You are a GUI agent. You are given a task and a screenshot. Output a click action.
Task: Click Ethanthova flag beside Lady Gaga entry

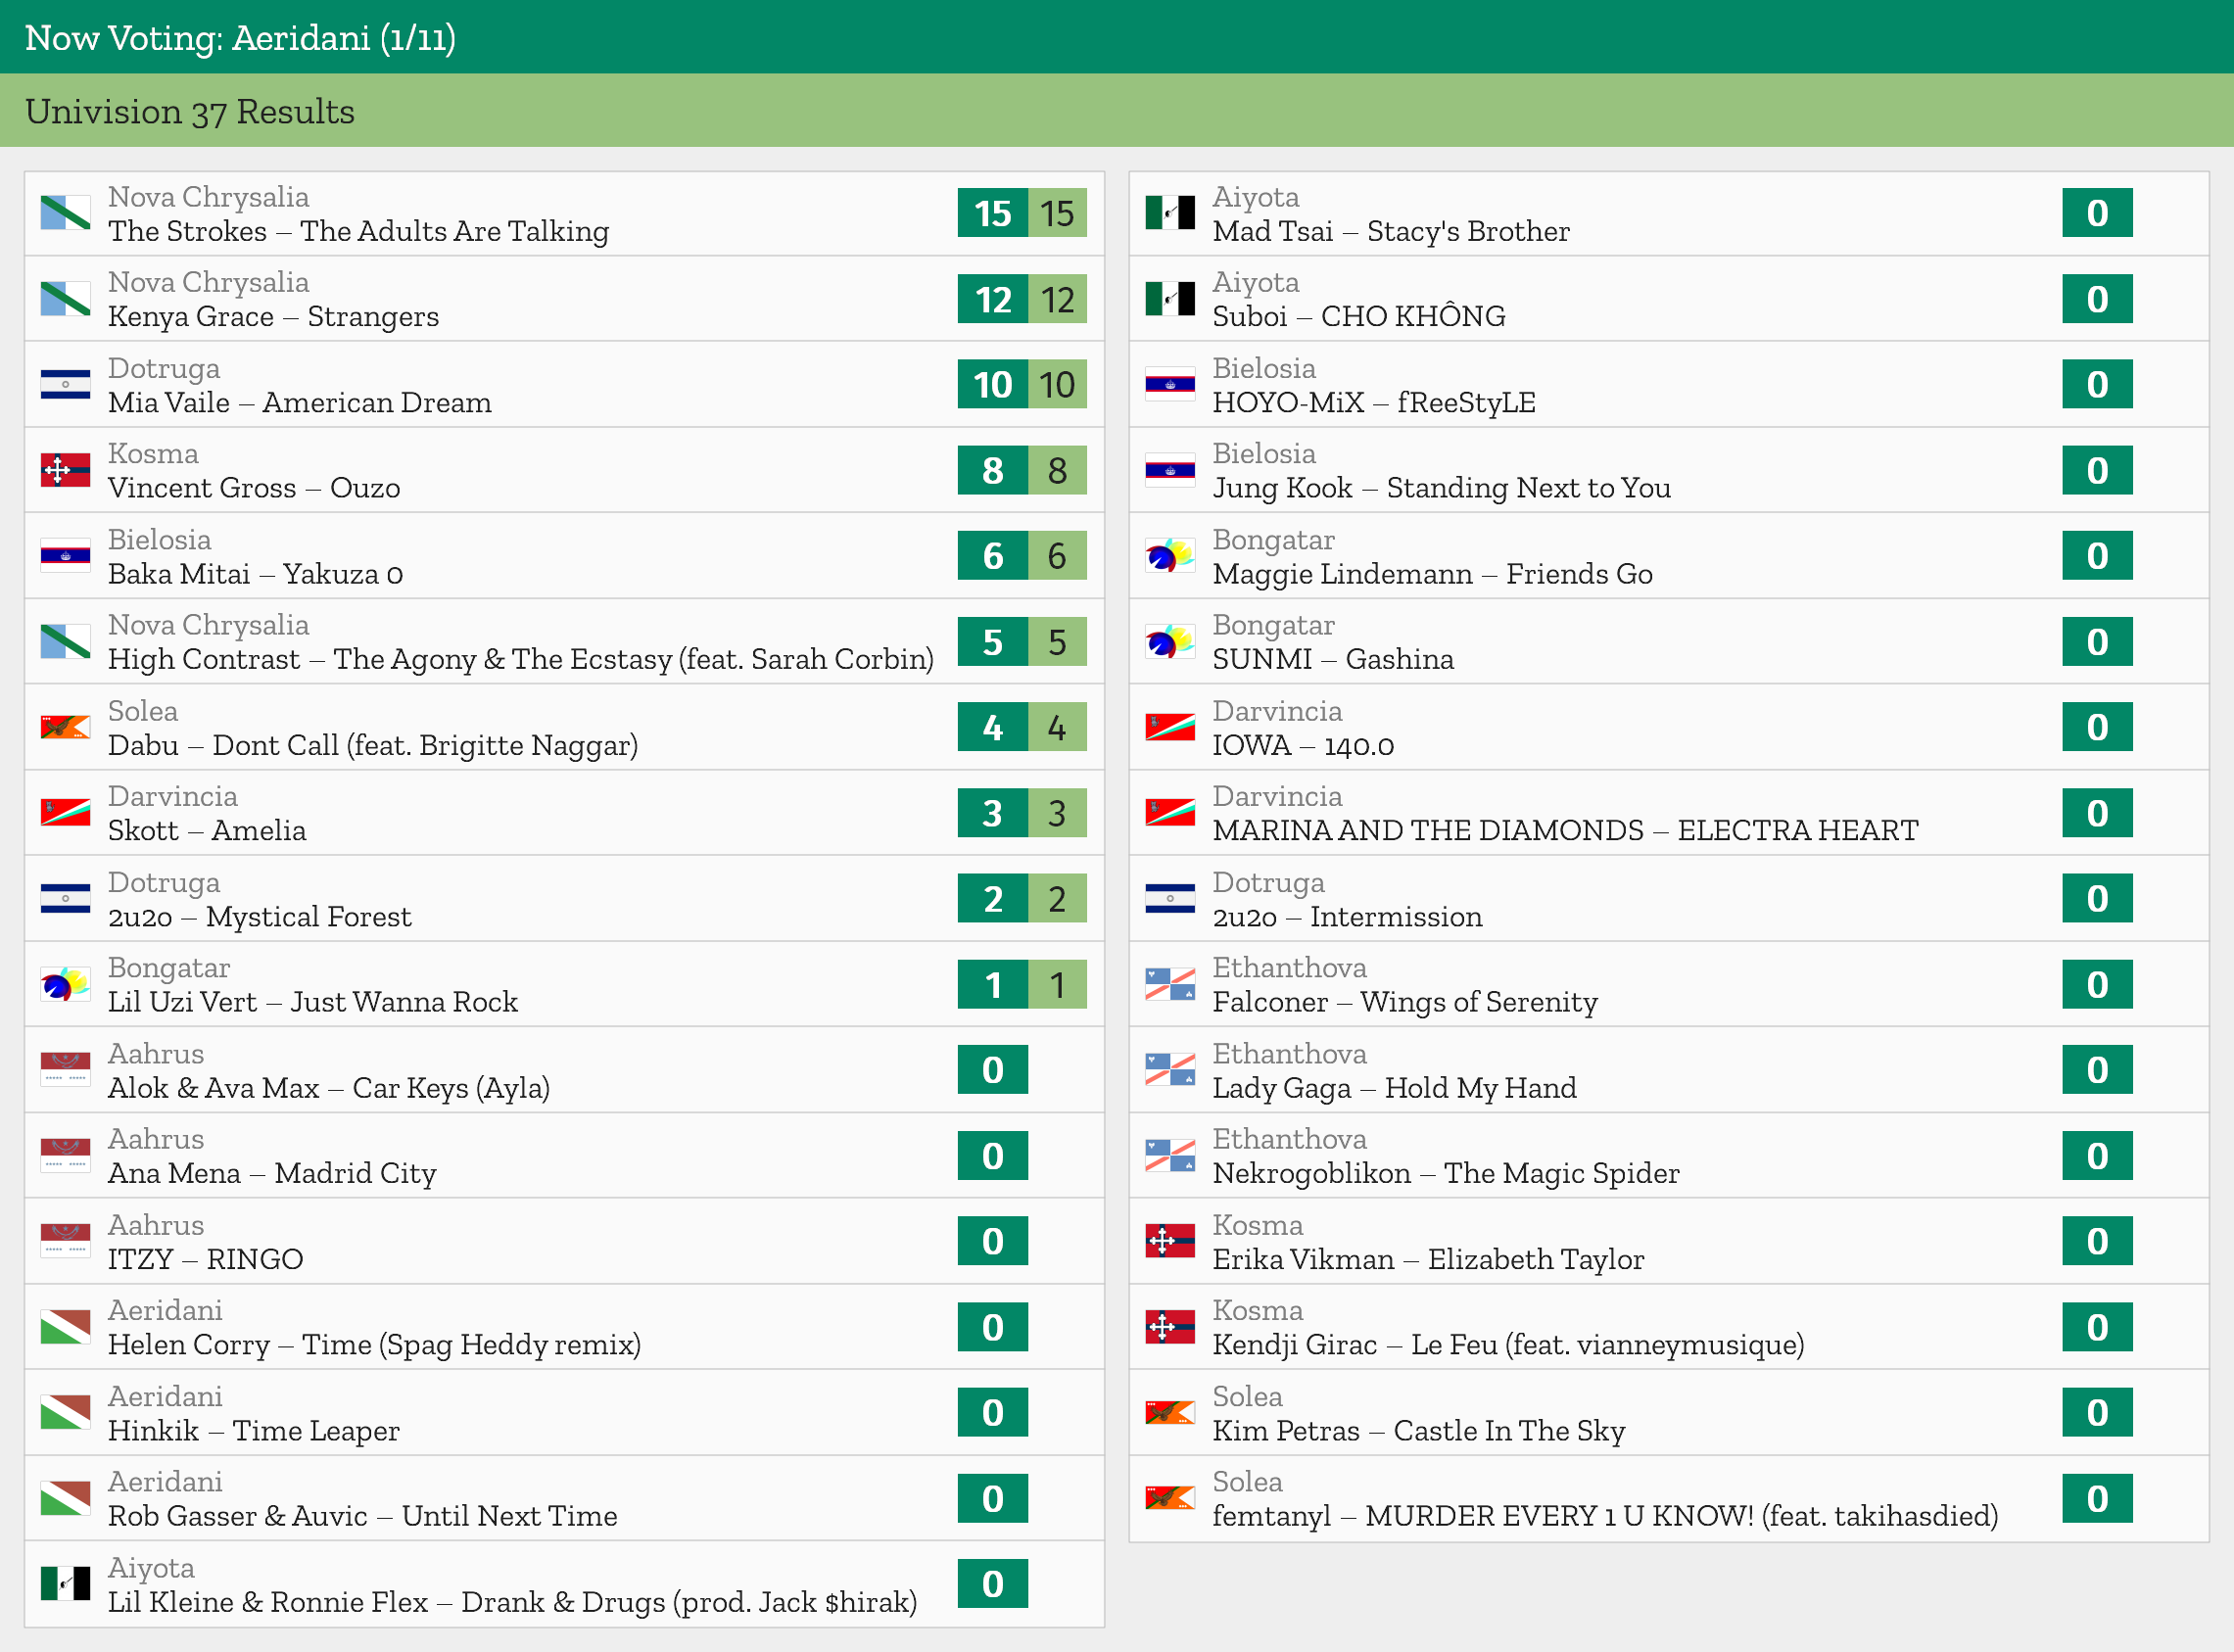[1170, 1070]
